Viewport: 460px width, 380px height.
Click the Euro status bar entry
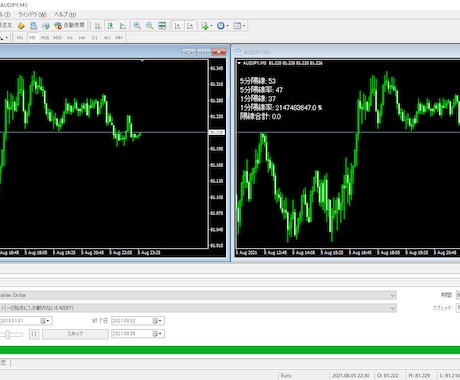coord(286,375)
